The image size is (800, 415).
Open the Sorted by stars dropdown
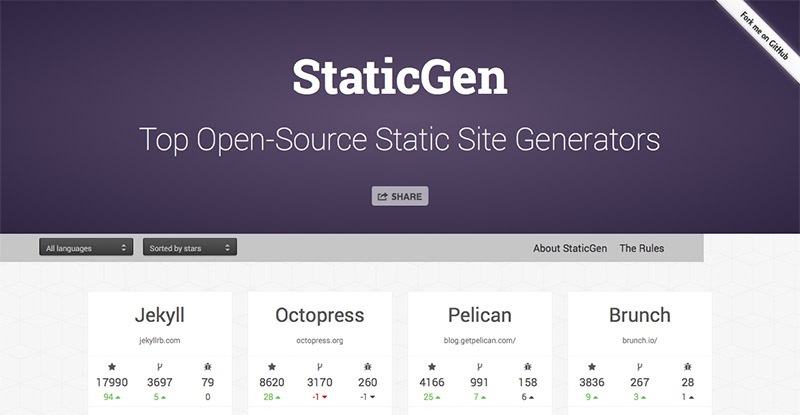pyautogui.click(x=190, y=247)
